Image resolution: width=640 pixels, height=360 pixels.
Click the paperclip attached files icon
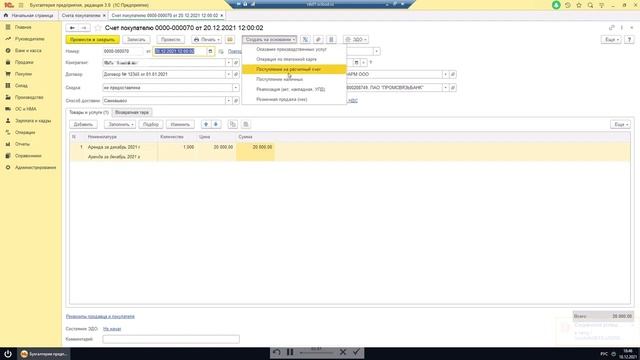(x=318, y=40)
